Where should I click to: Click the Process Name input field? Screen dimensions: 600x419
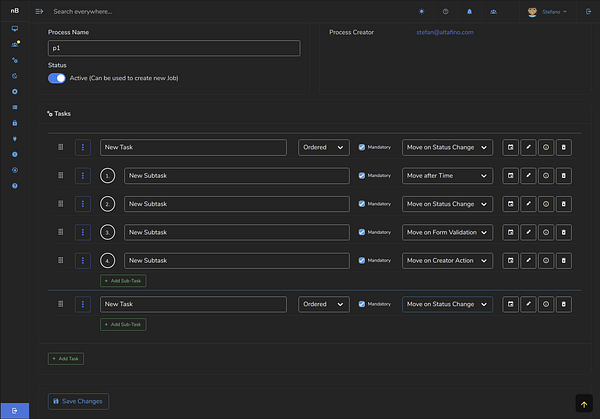[x=174, y=48]
